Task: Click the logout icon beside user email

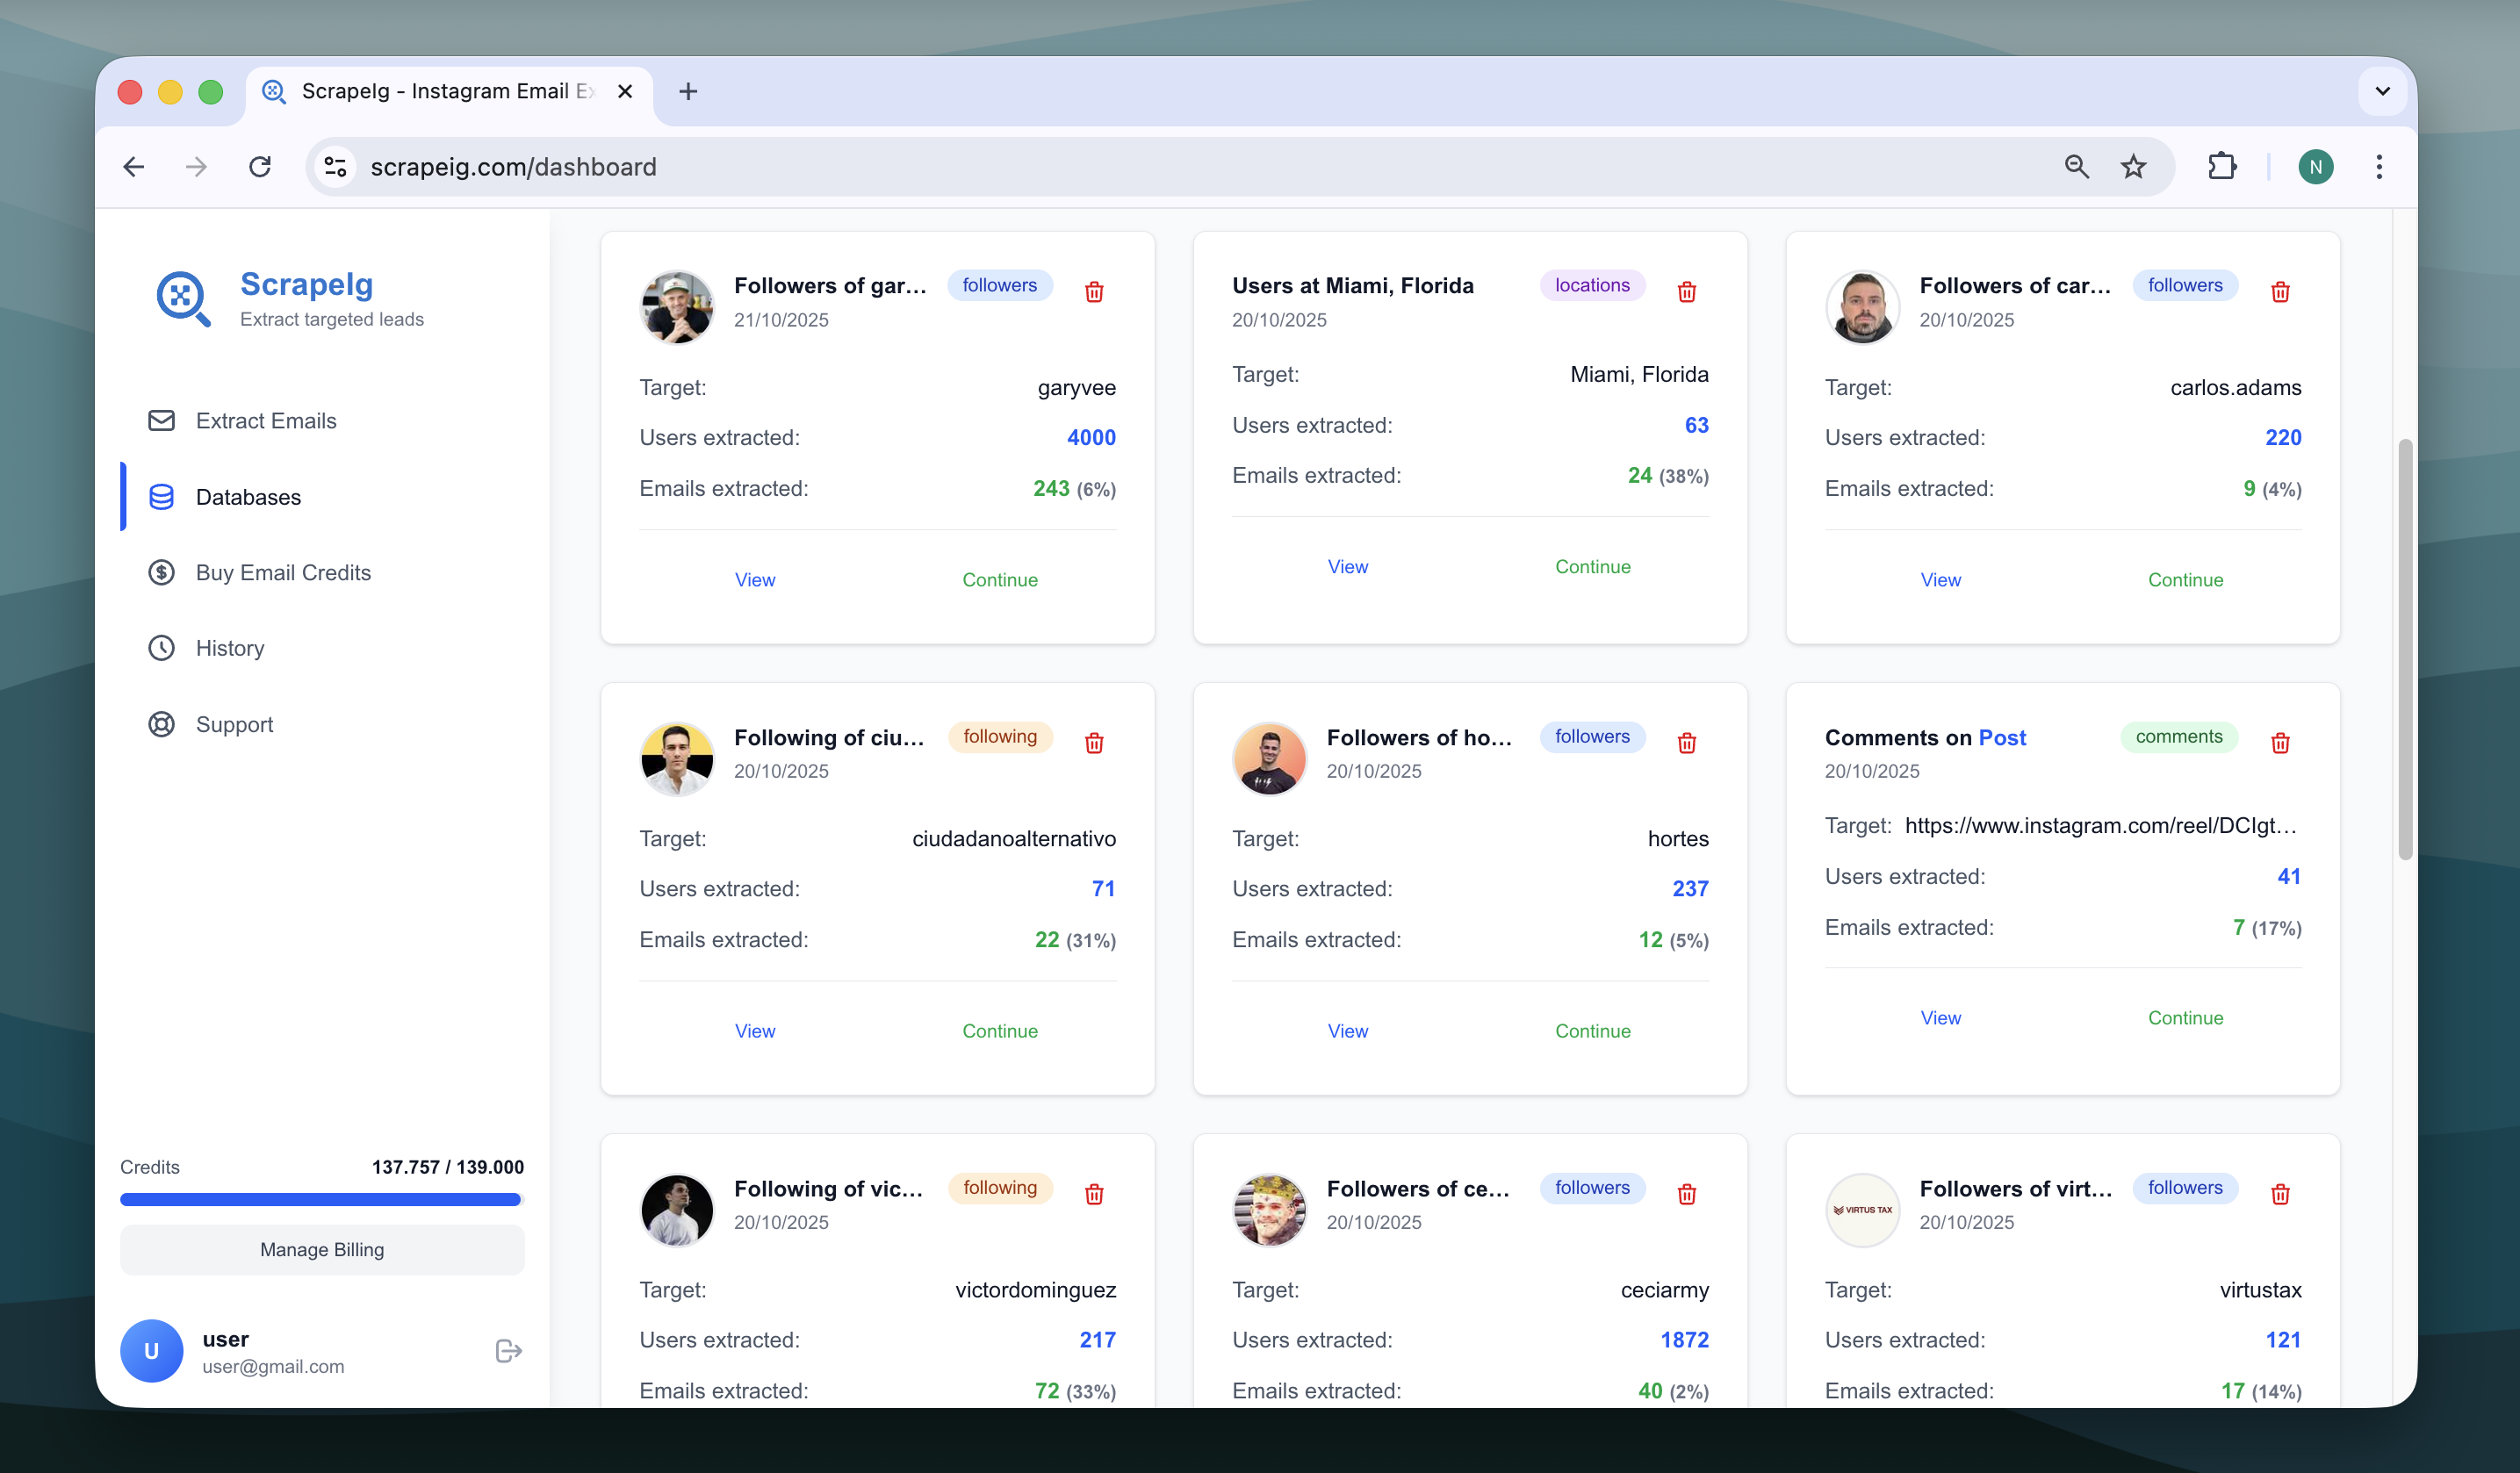Action: [508, 1351]
